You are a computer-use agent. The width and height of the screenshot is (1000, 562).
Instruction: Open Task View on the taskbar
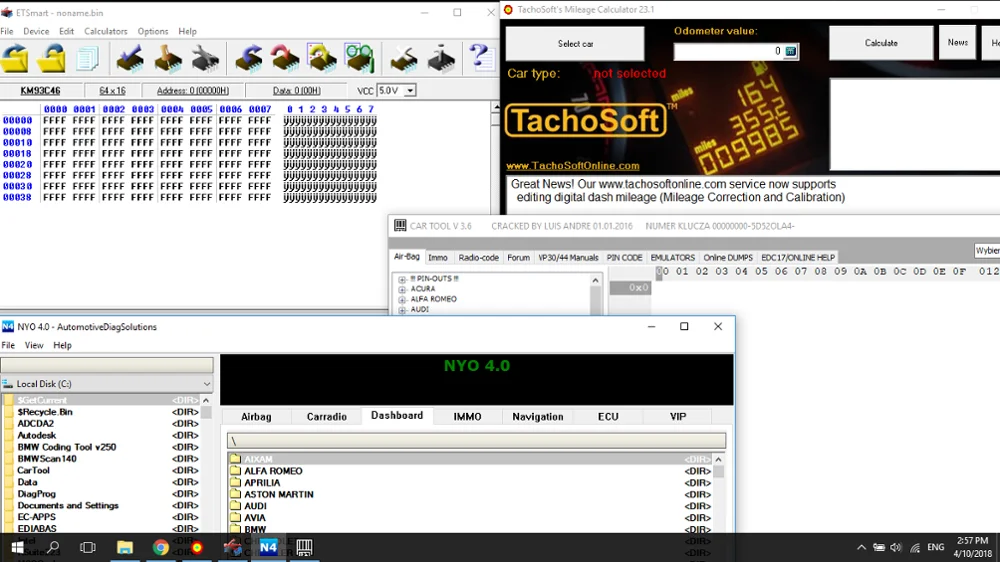tap(88, 547)
